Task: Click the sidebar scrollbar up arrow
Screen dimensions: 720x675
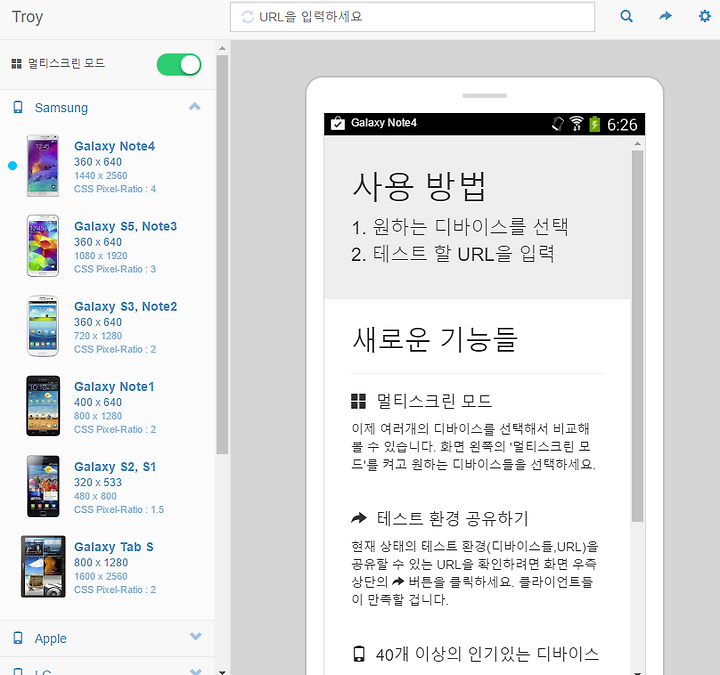Action: pos(222,48)
